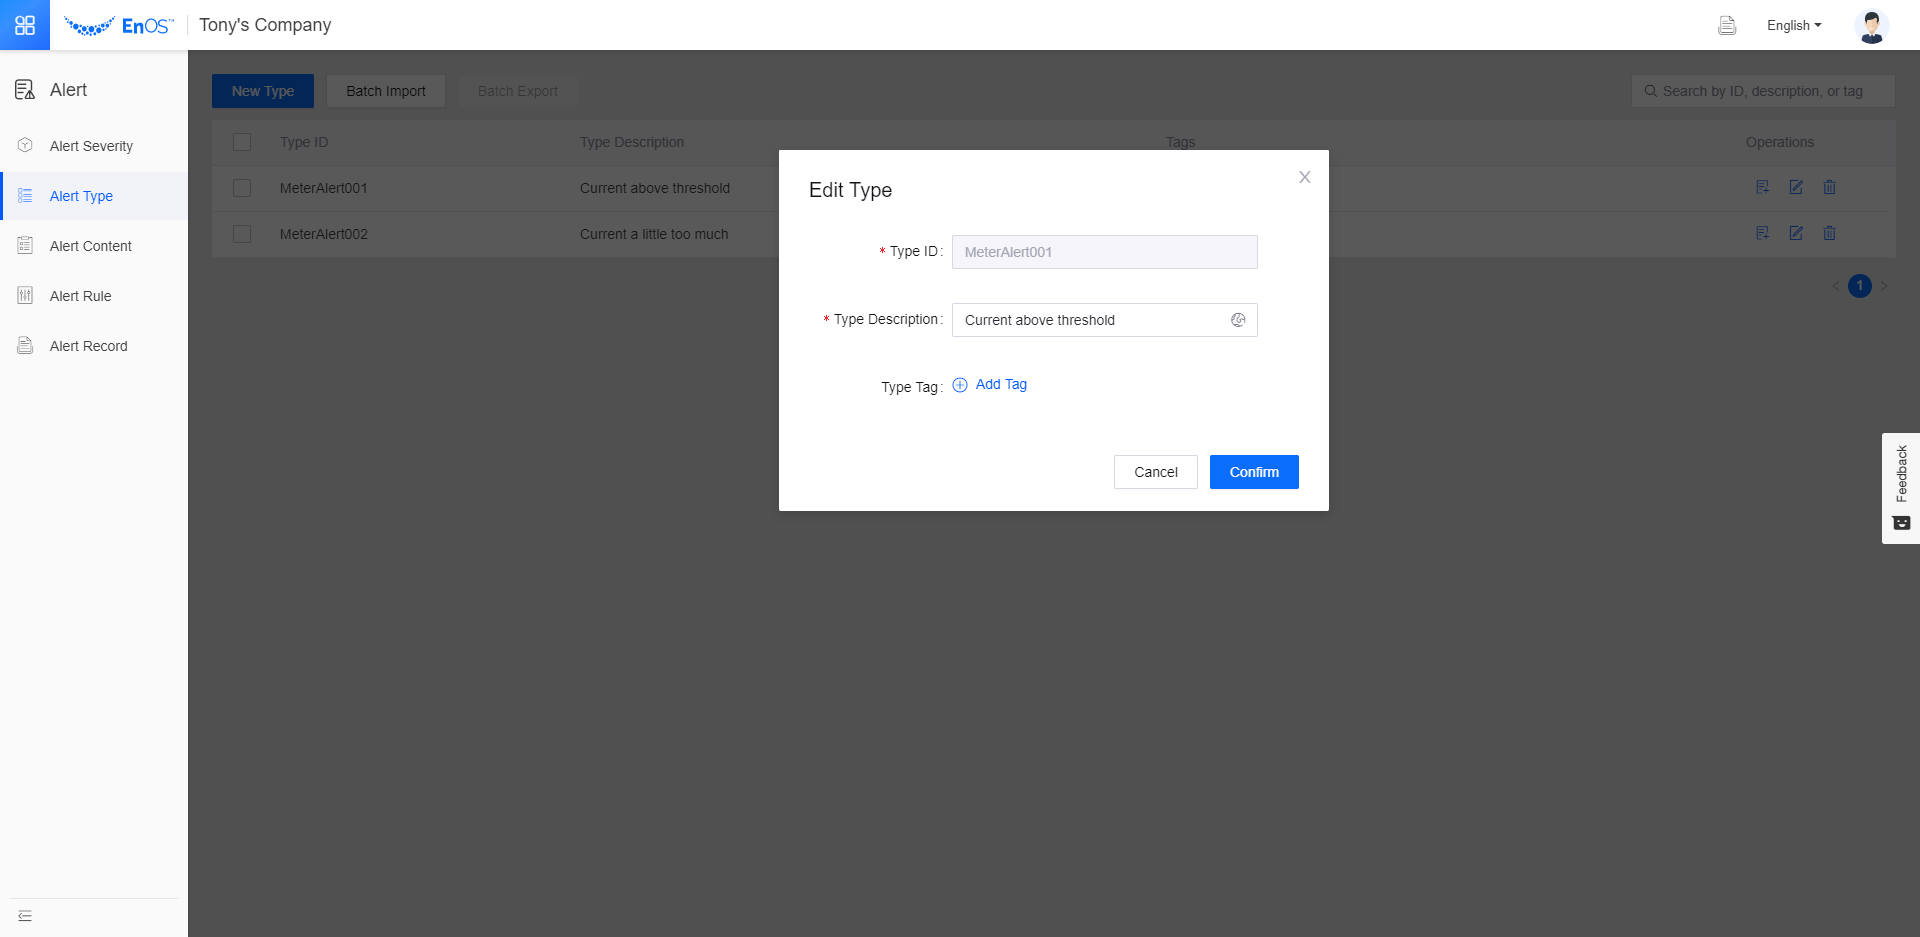
Task: Collapse the sidebar with bottom-left icon
Action: [x=25, y=916]
